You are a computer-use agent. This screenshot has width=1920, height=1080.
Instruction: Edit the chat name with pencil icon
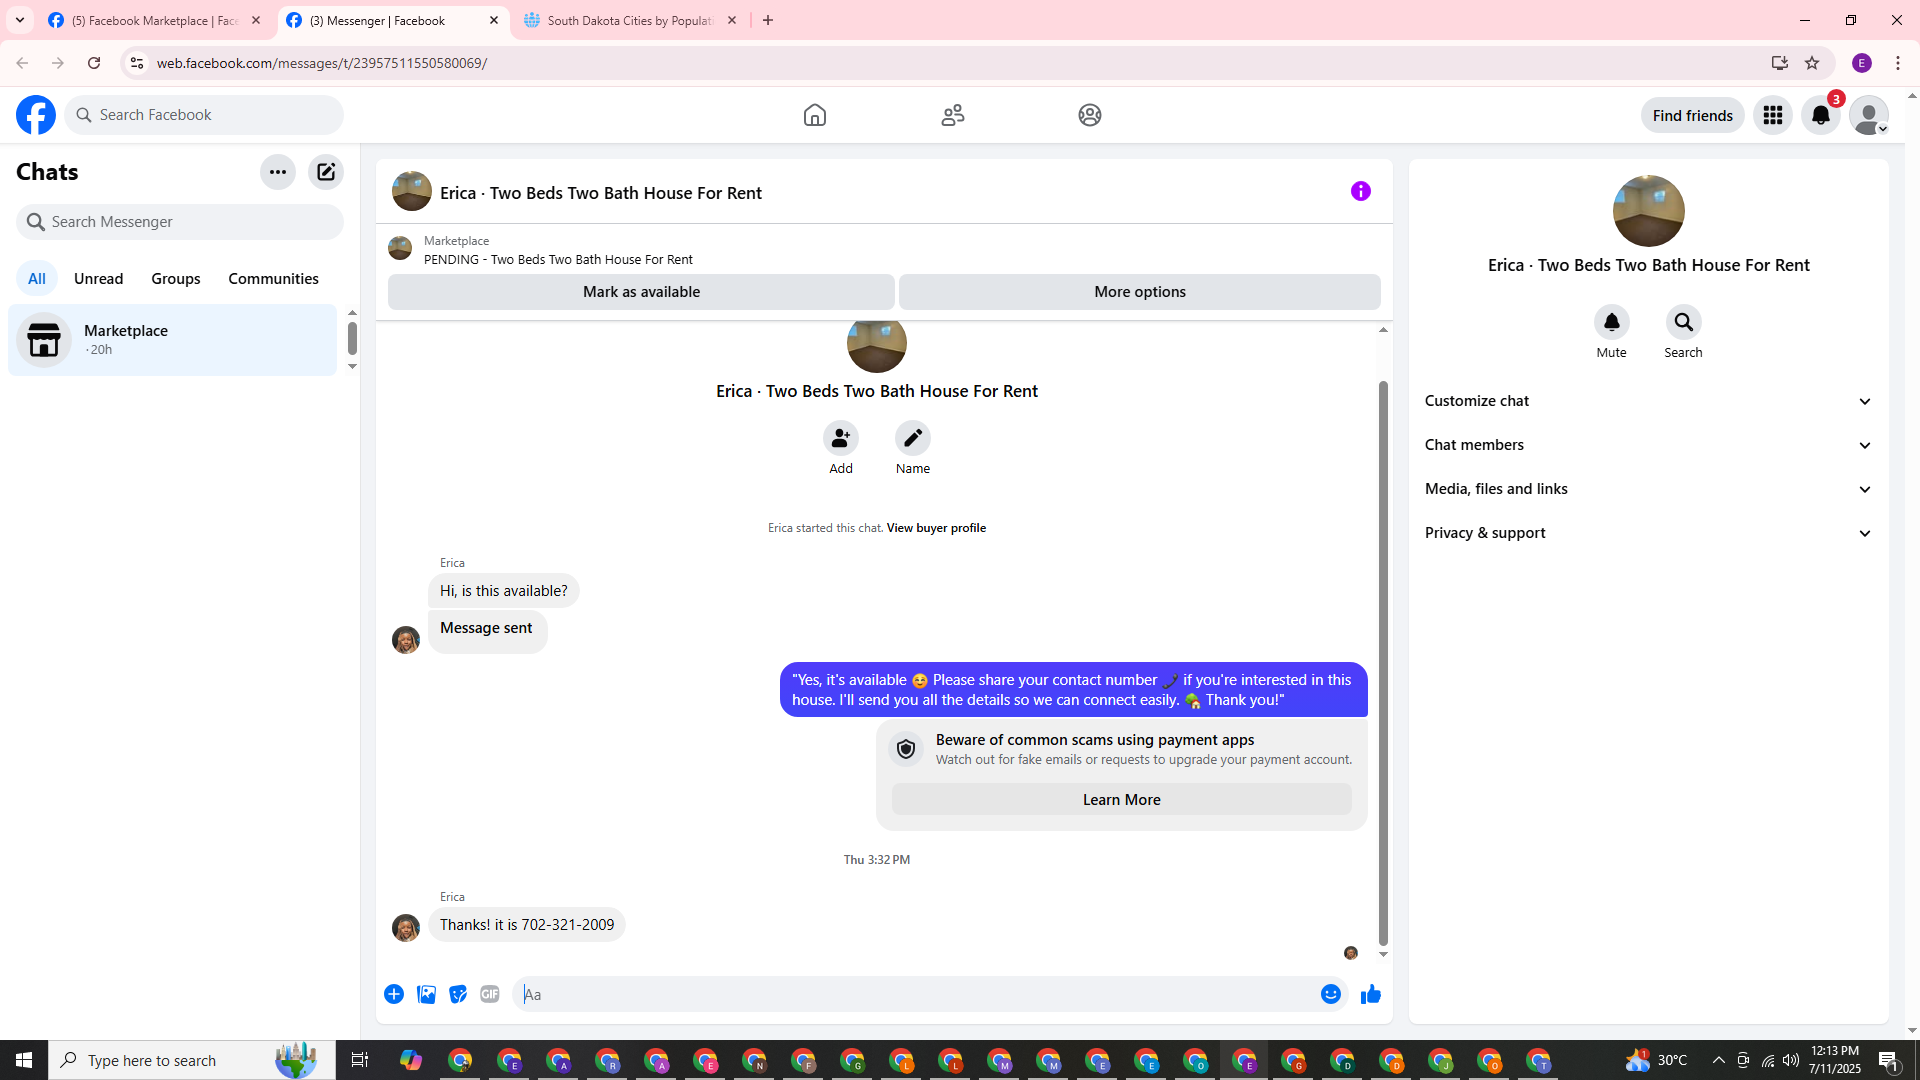[x=913, y=438]
